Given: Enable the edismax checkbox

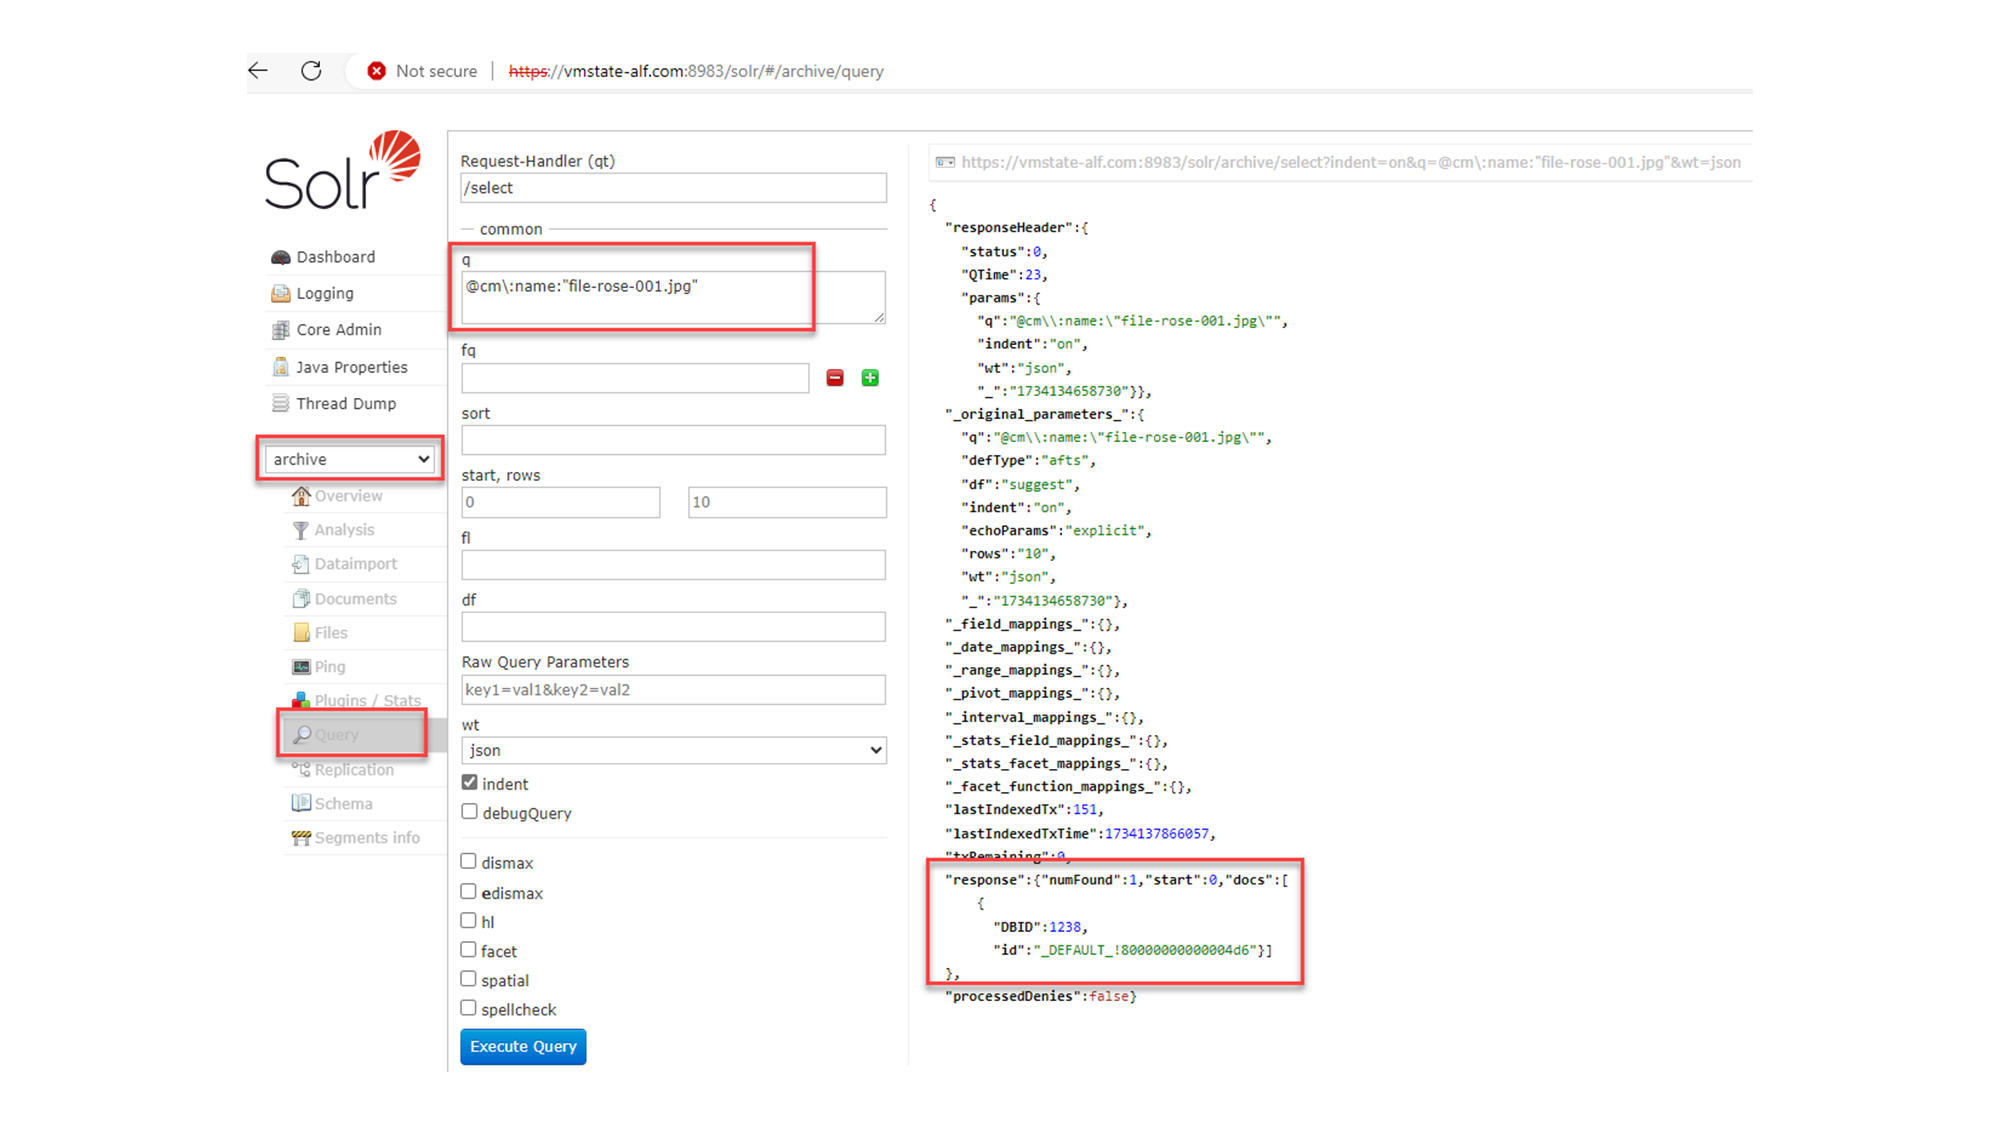Looking at the screenshot, I should click(x=468, y=891).
